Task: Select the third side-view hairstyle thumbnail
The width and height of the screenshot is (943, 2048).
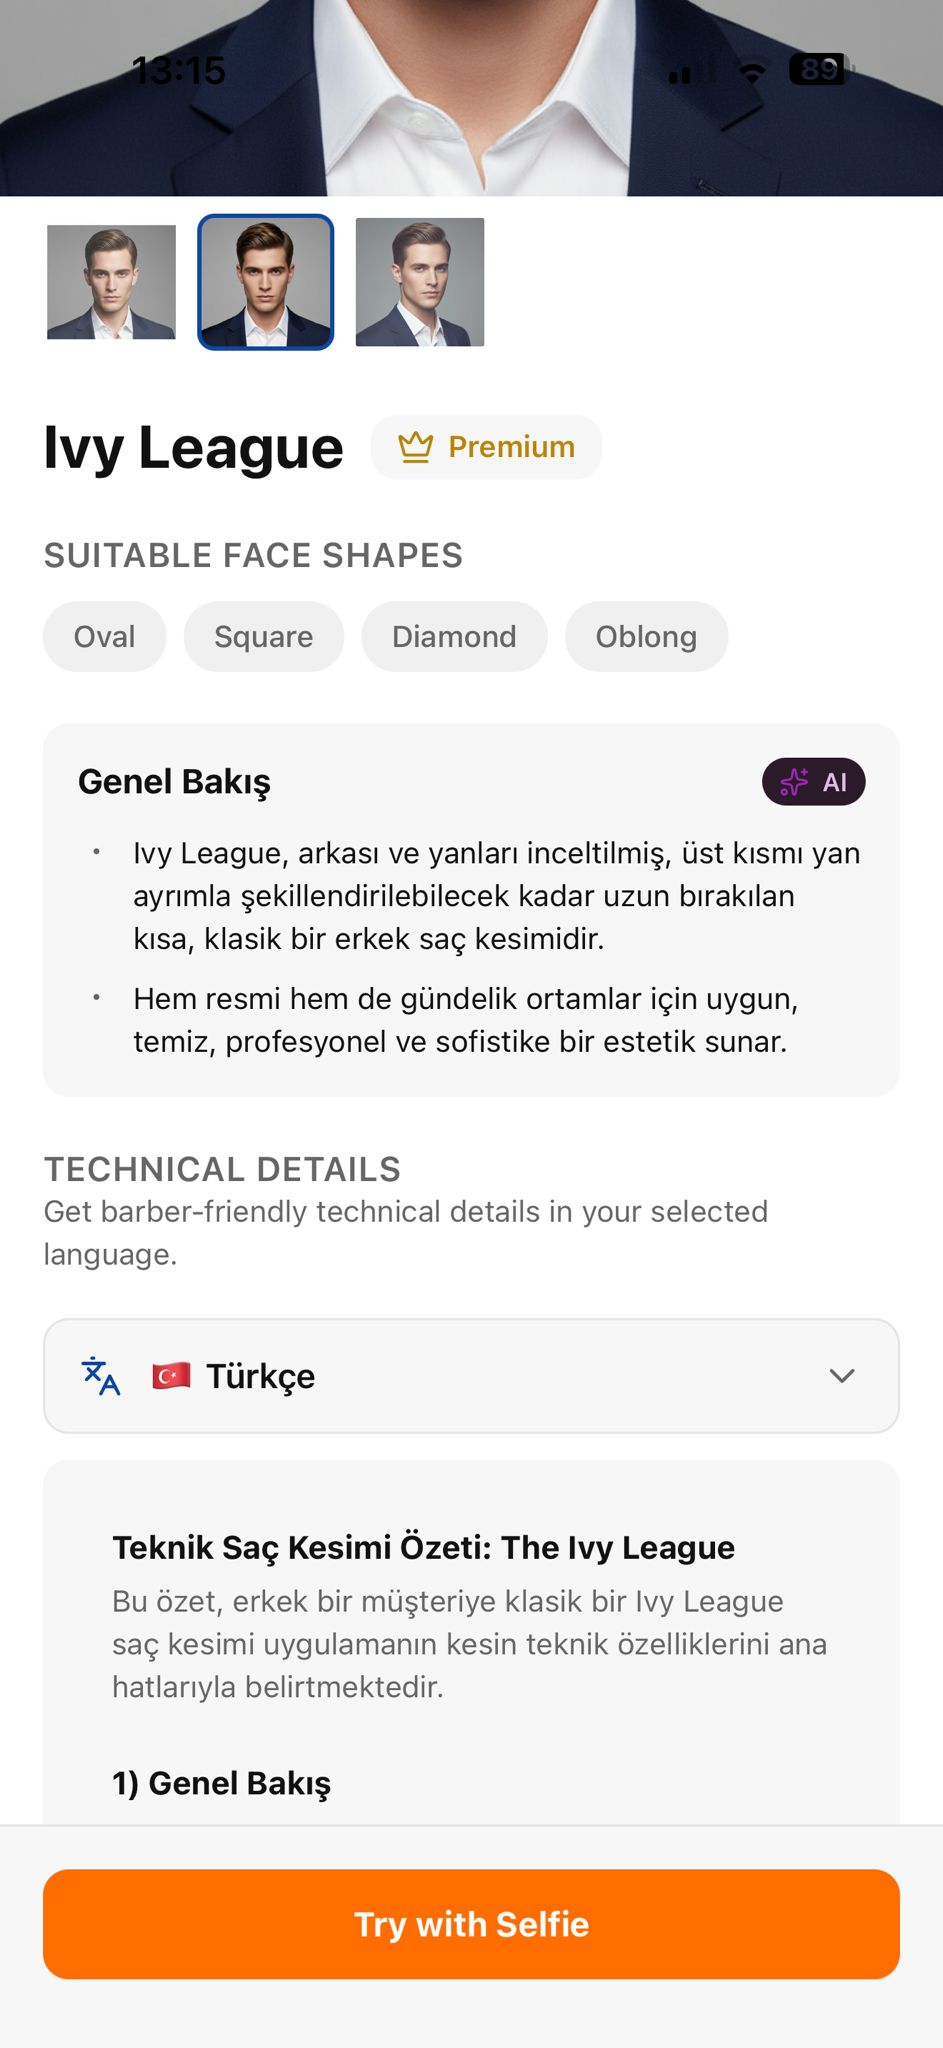Action: 420,282
